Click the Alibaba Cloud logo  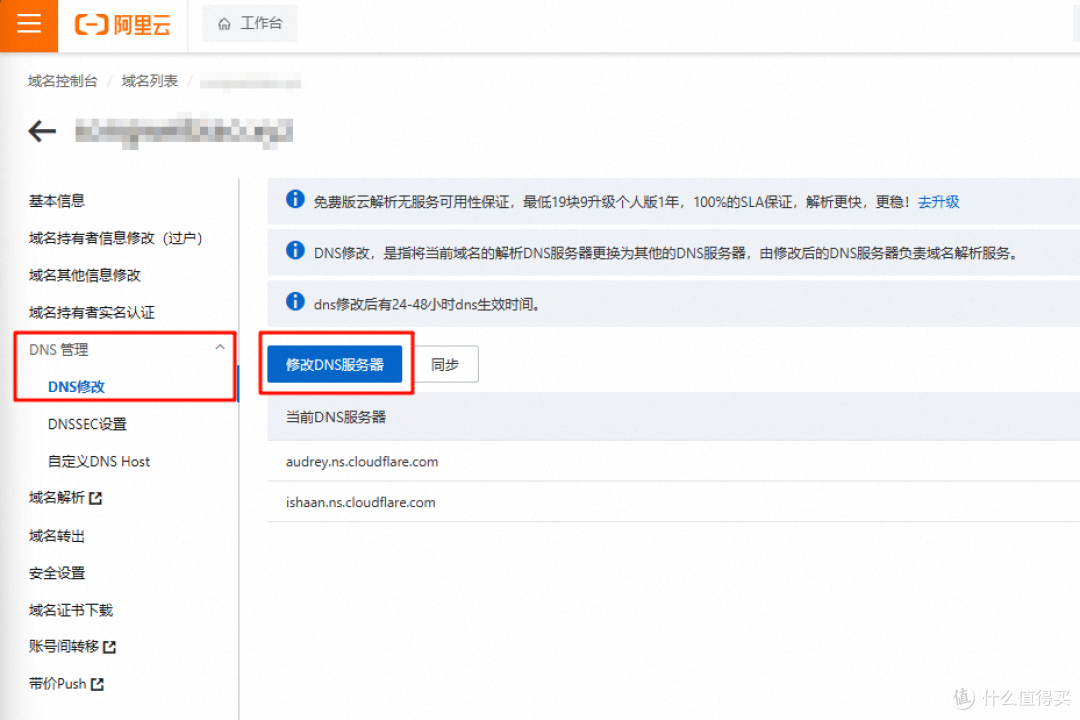pyautogui.click(x=124, y=25)
